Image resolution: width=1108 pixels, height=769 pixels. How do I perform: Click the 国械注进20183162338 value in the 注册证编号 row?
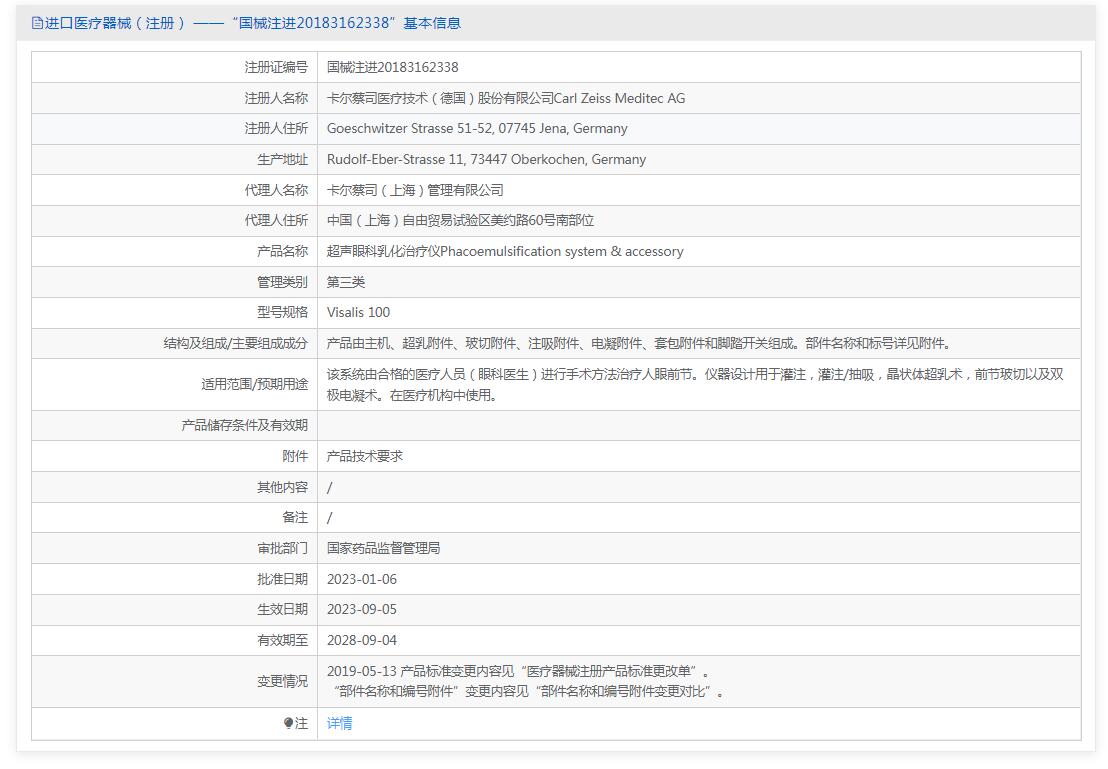coord(392,67)
